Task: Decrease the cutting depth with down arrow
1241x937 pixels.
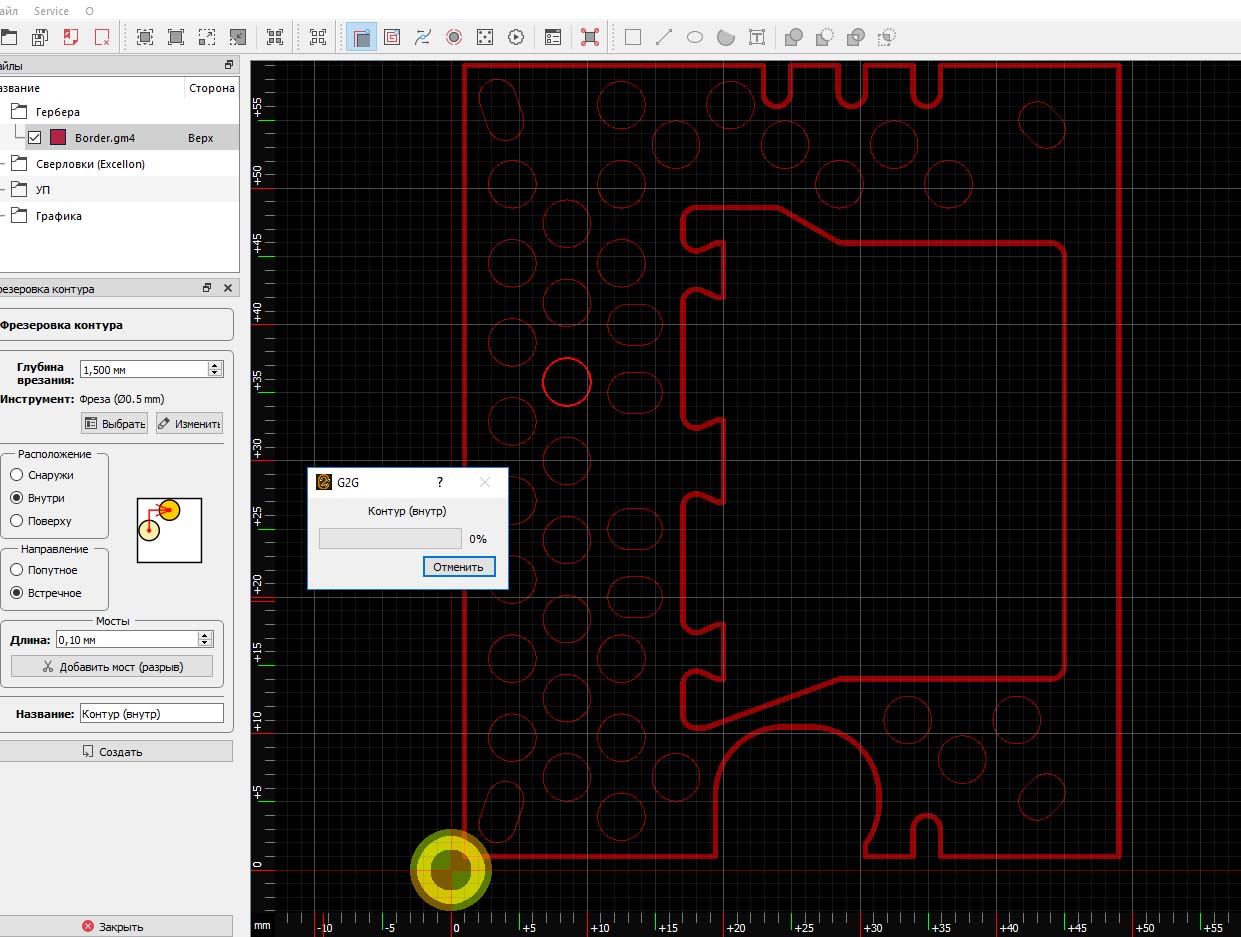Action: pos(215,373)
